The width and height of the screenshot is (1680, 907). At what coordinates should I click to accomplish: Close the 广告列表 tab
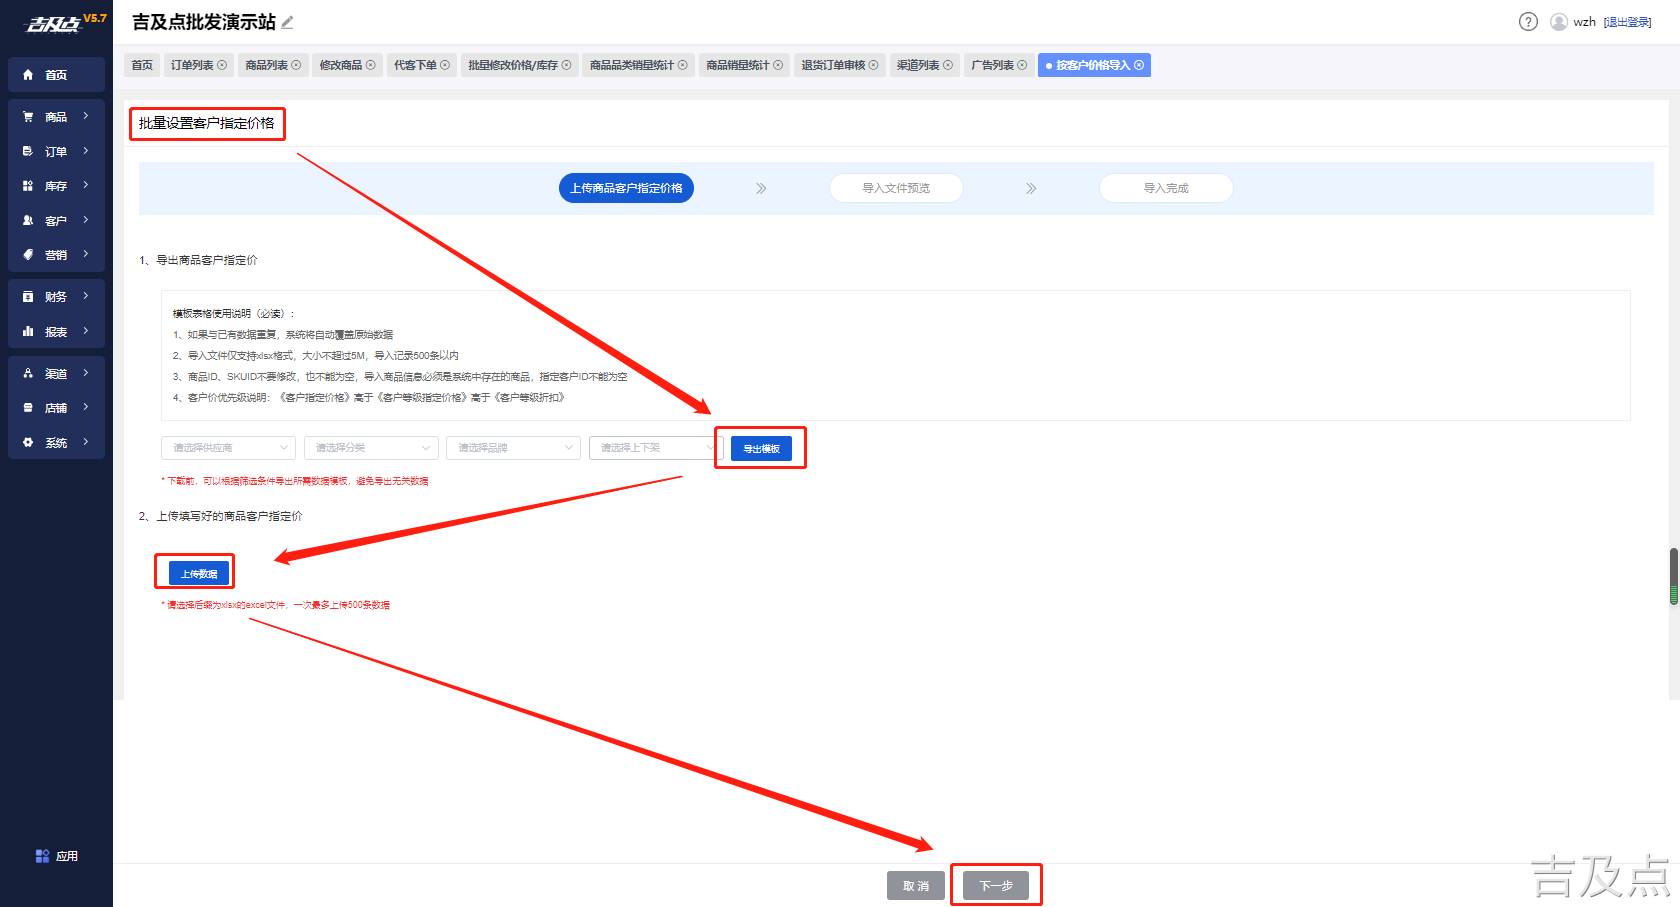tap(1022, 65)
